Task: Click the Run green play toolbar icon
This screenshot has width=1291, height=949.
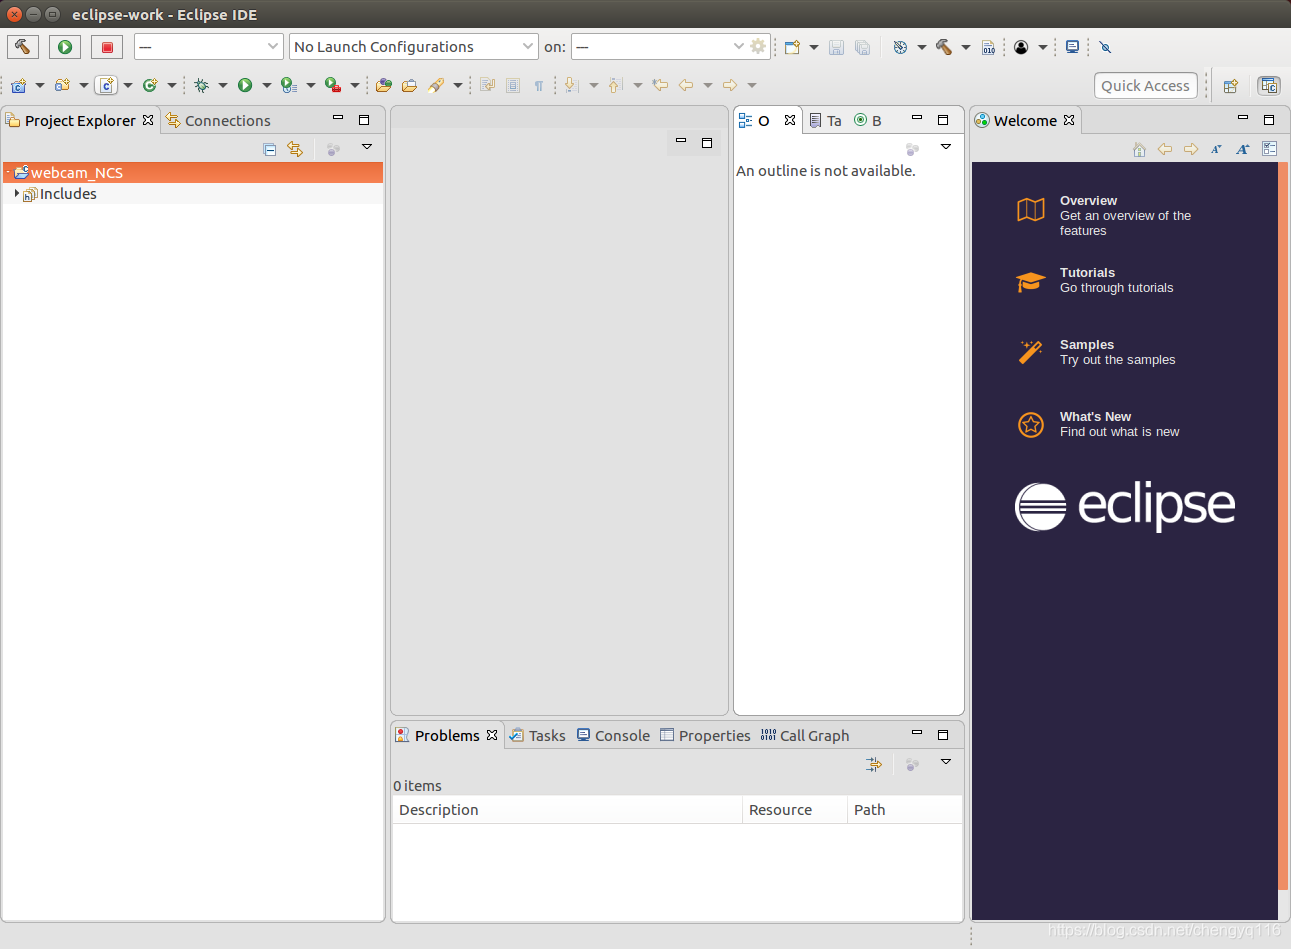Action: [245, 85]
